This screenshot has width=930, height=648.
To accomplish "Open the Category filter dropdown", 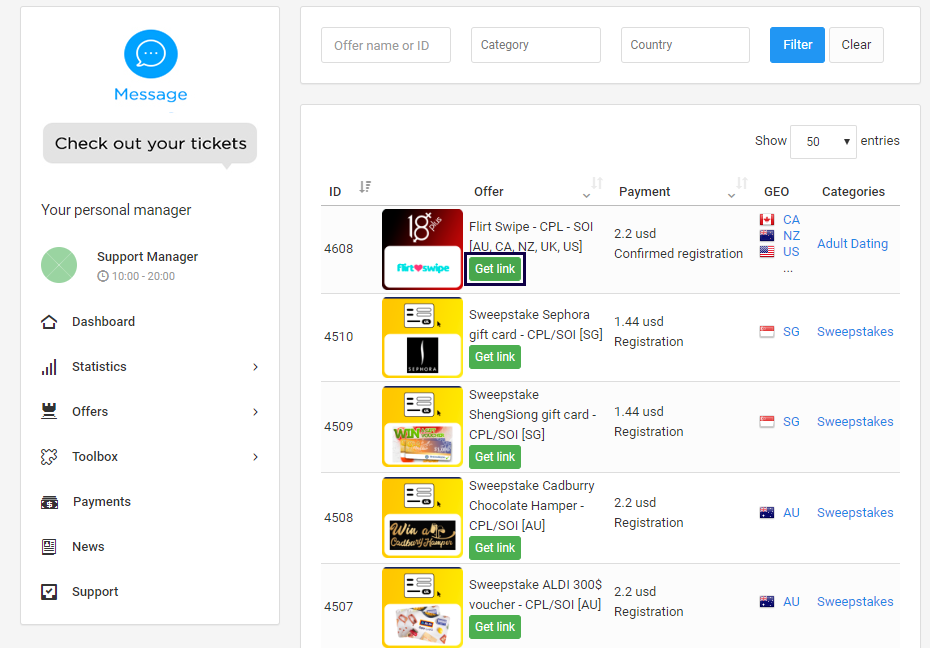I will 535,45.
